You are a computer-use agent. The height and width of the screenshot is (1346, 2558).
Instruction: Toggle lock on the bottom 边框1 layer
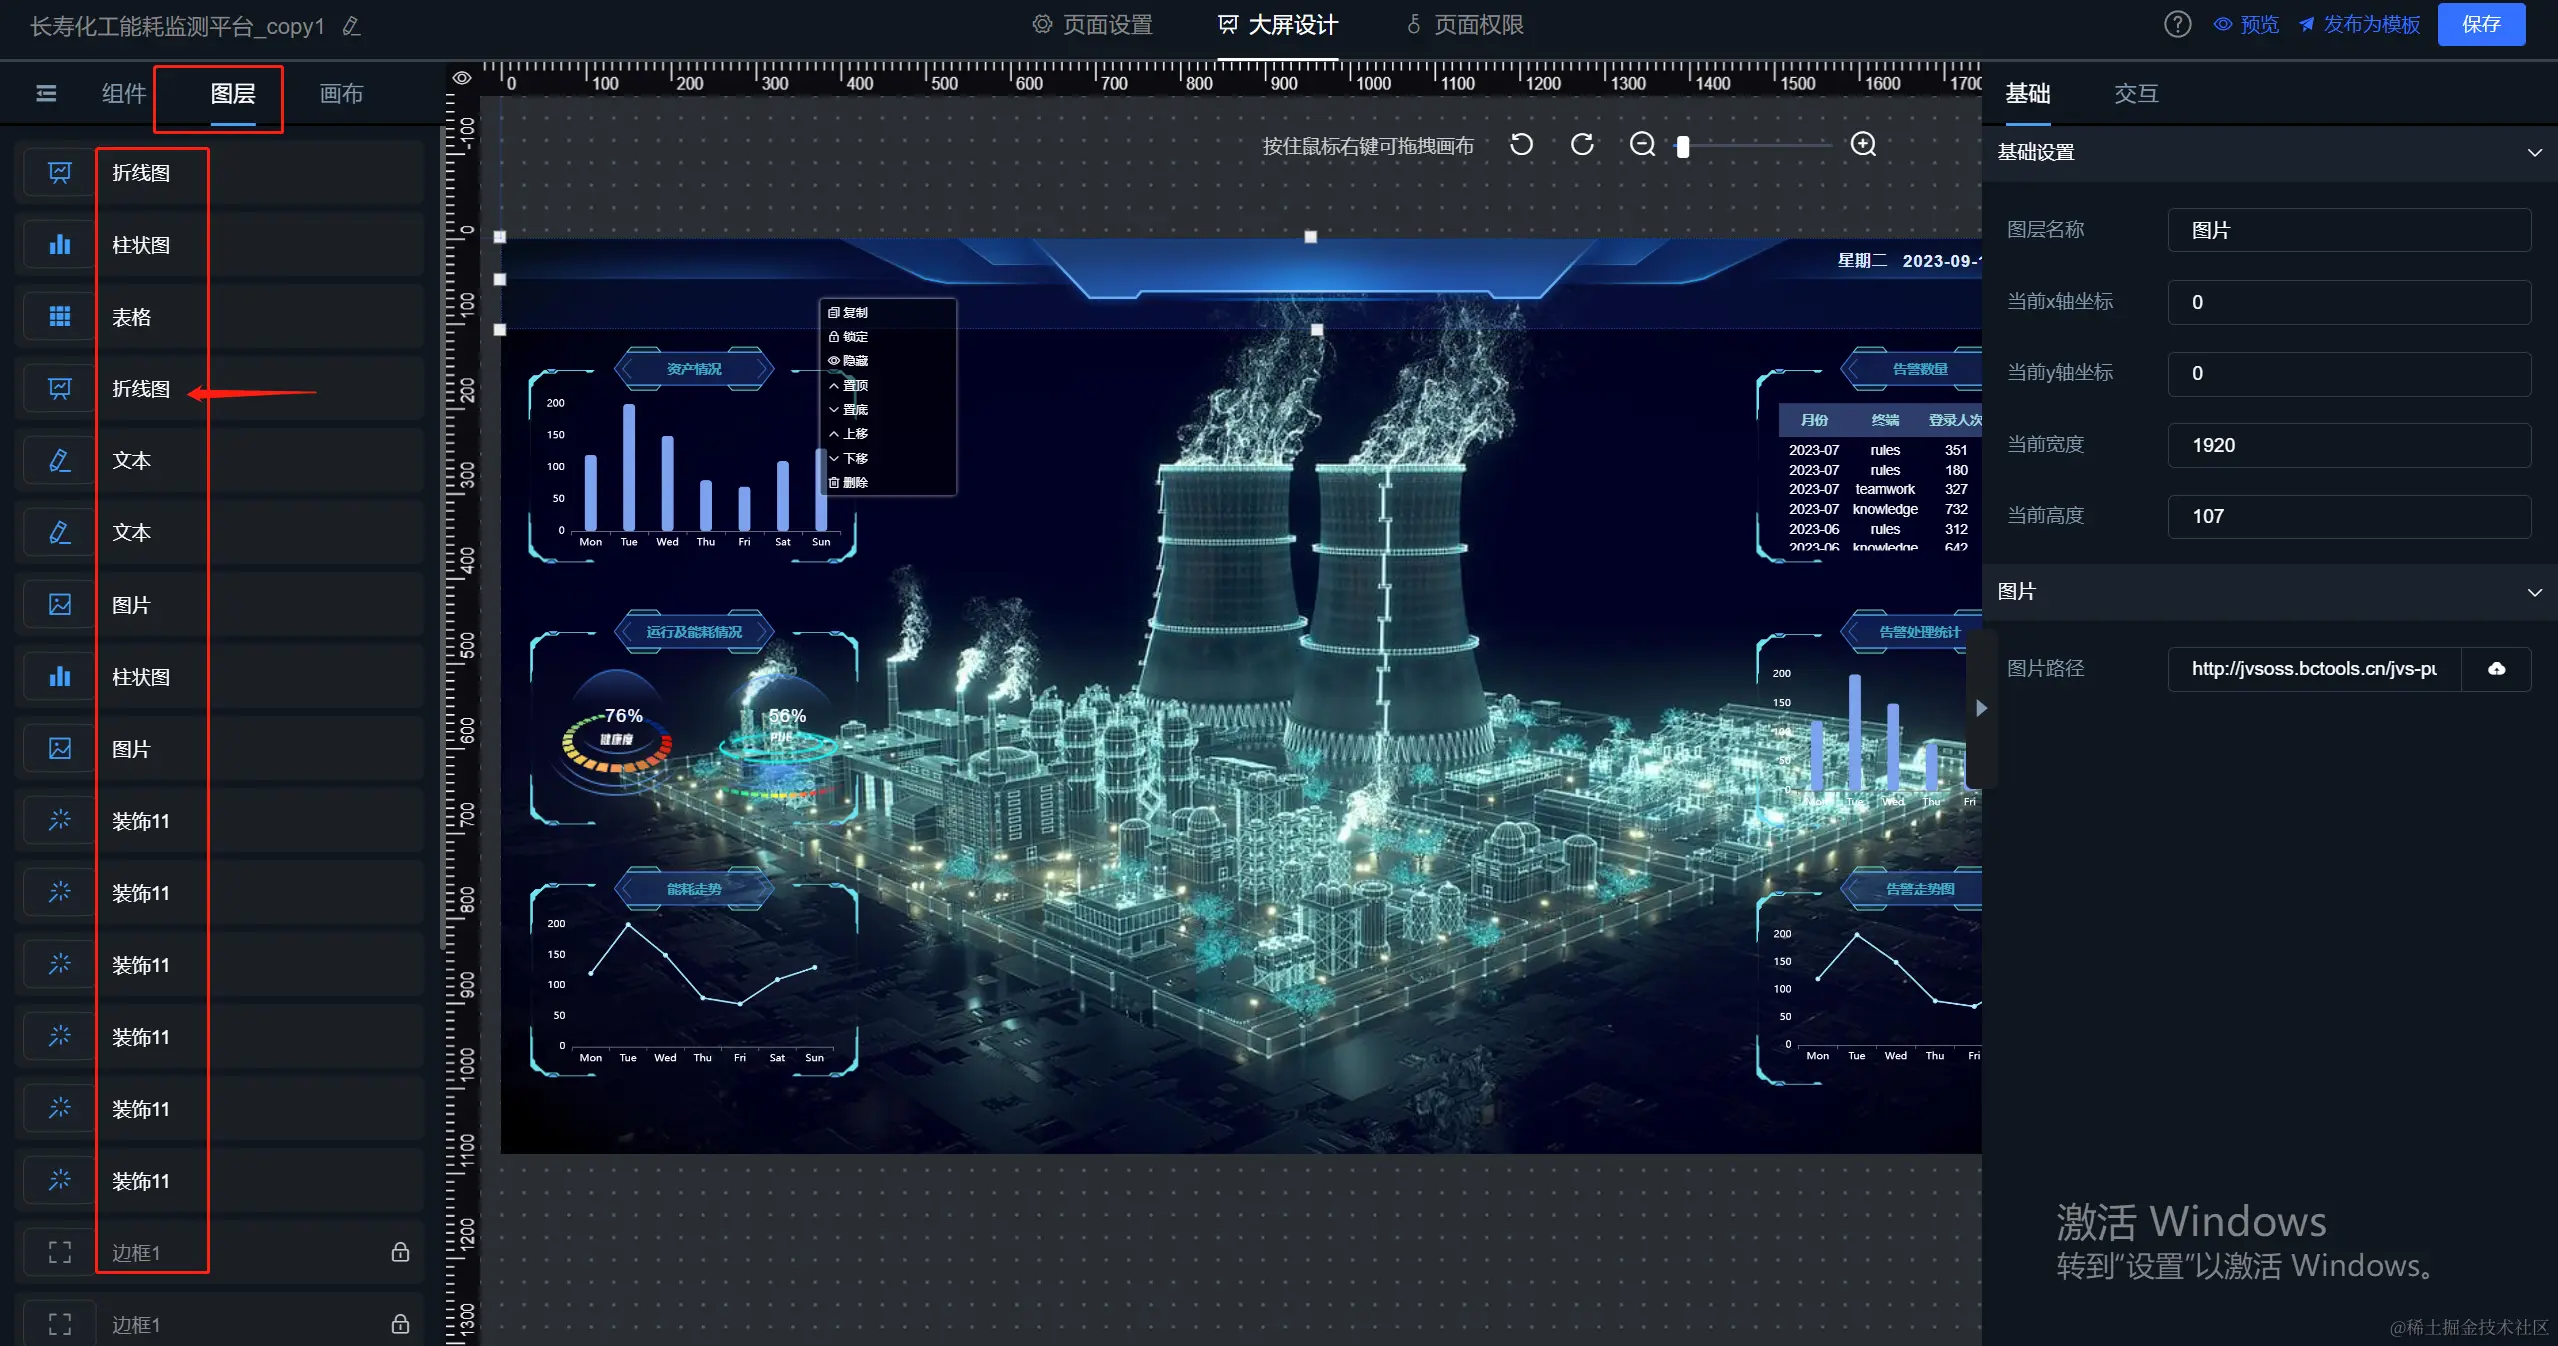point(400,1324)
